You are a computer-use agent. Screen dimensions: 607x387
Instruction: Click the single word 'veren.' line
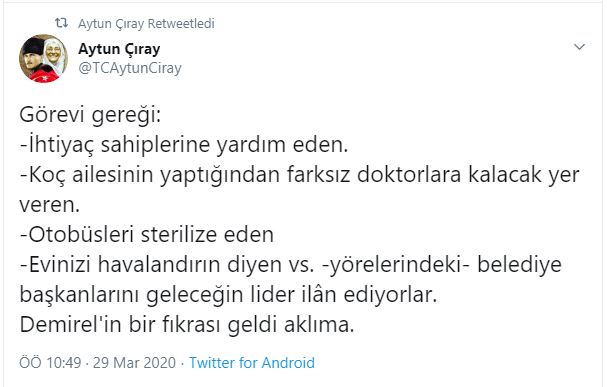pos(50,205)
